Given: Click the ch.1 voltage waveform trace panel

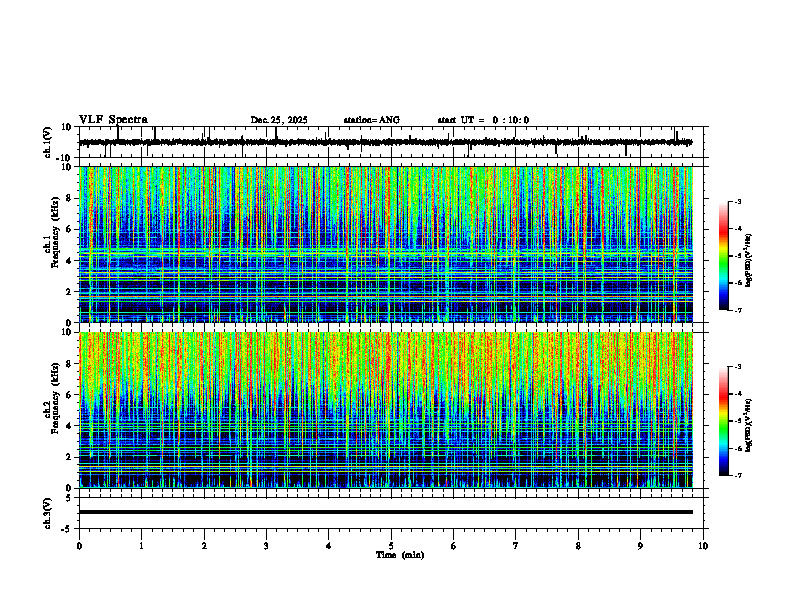Looking at the screenshot, I should pos(393,142).
